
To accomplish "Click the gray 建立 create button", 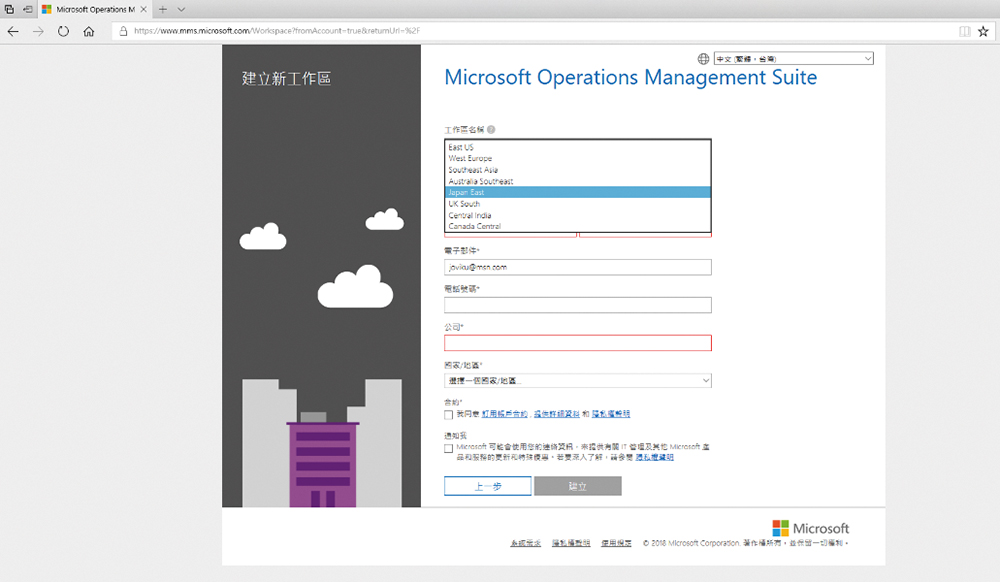I will click(578, 486).
